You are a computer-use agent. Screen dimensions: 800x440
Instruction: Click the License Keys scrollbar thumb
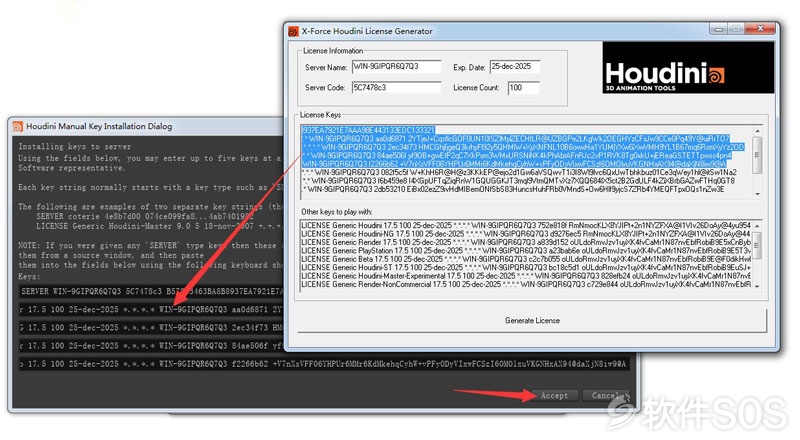coord(757,155)
